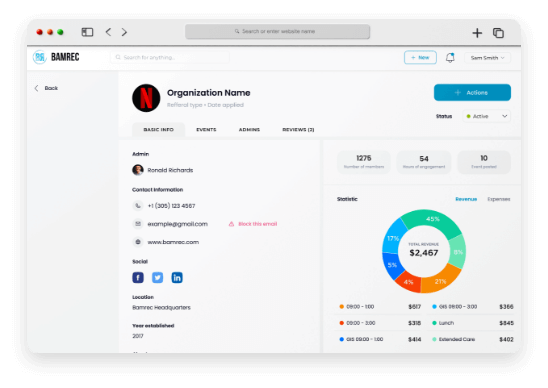Switch statistic to Revenue
Screen dimensions: 548x388
[466, 199]
